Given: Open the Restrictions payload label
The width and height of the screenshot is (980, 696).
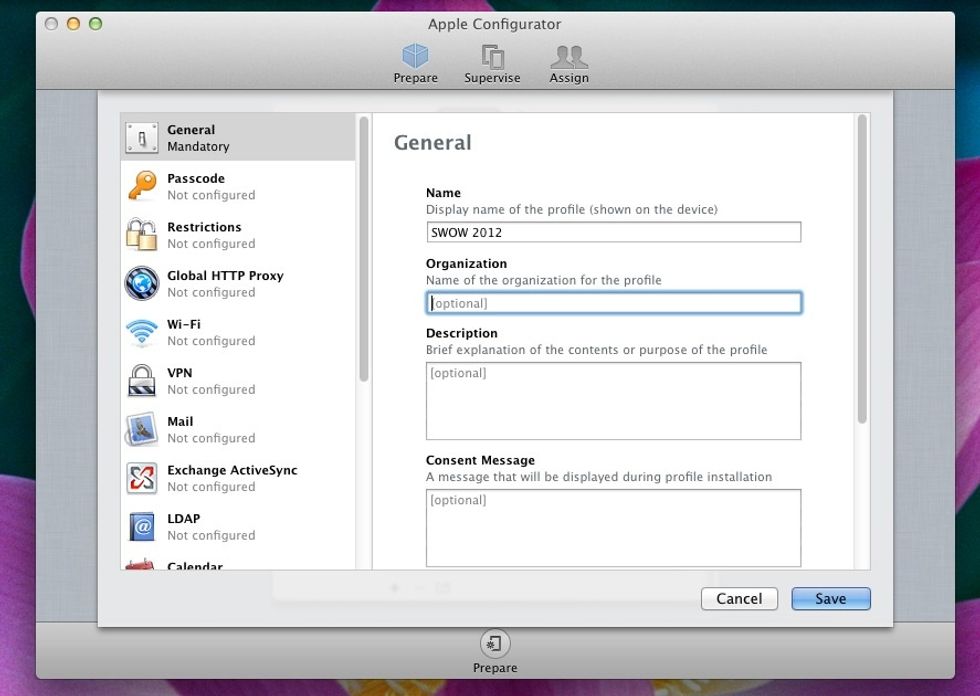Looking at the screenshot, I should (204, 227).
